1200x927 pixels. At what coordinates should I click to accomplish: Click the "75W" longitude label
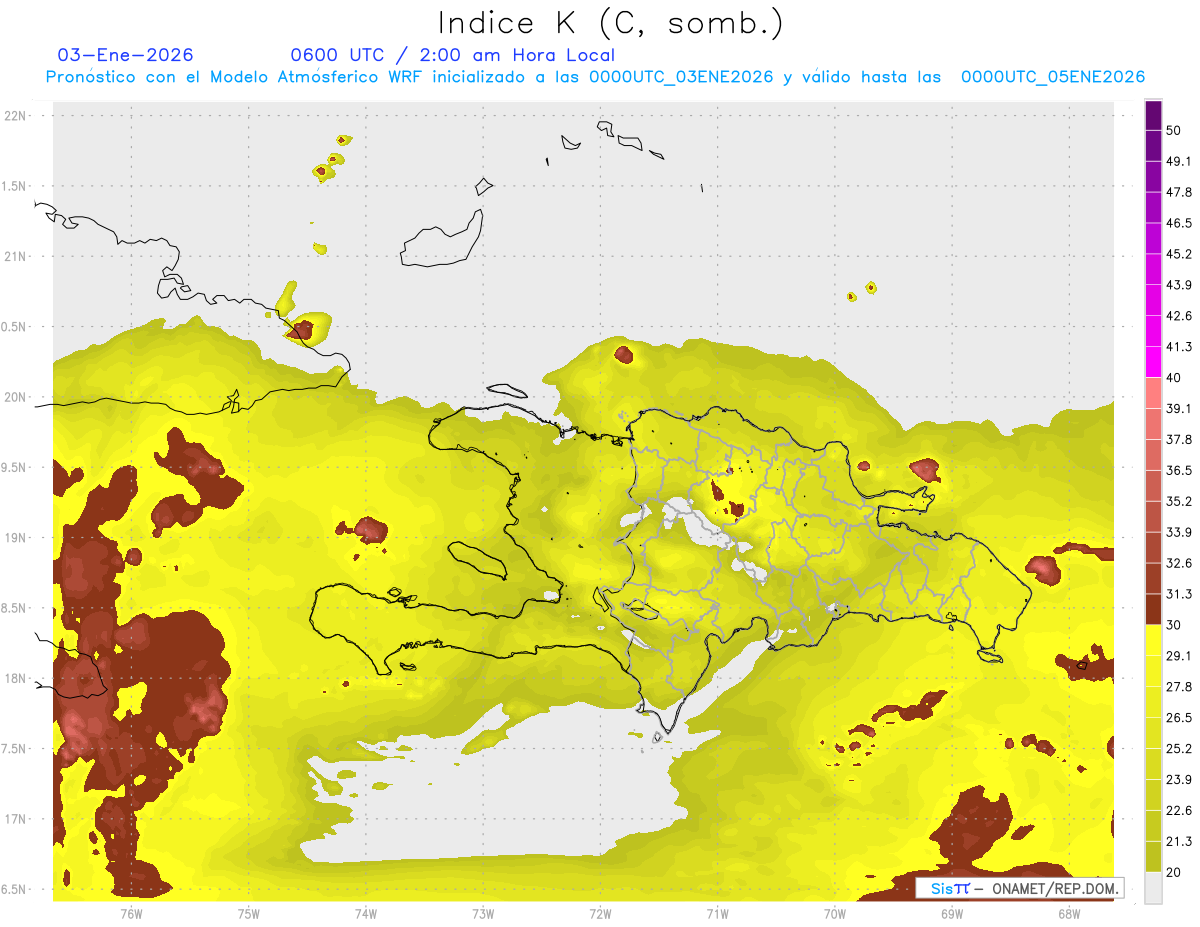pyautogui.click(x=249, y=913)
